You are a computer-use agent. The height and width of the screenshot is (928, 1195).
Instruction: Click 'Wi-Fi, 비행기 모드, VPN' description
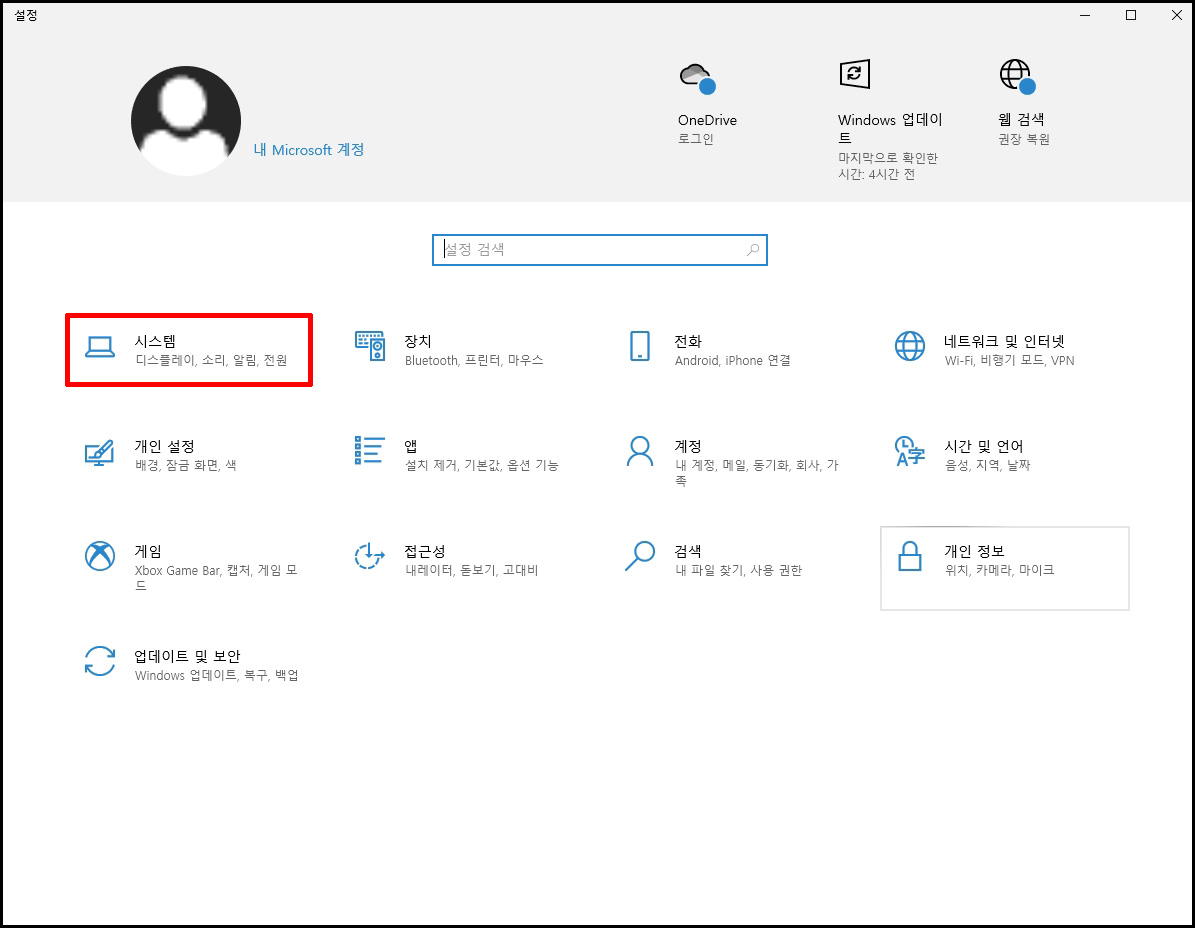point(1009,360)
